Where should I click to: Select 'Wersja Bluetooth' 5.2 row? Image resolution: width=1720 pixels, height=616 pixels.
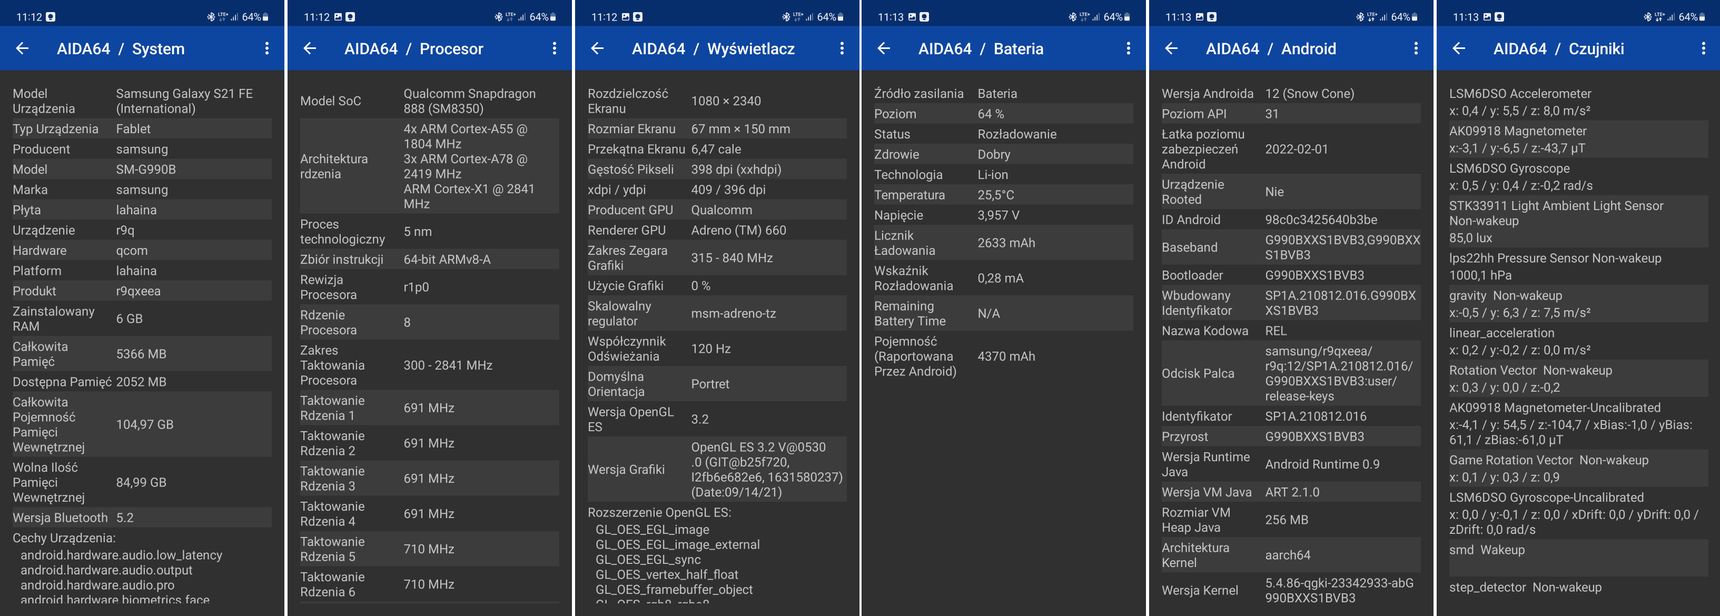[x=142, y=518]
